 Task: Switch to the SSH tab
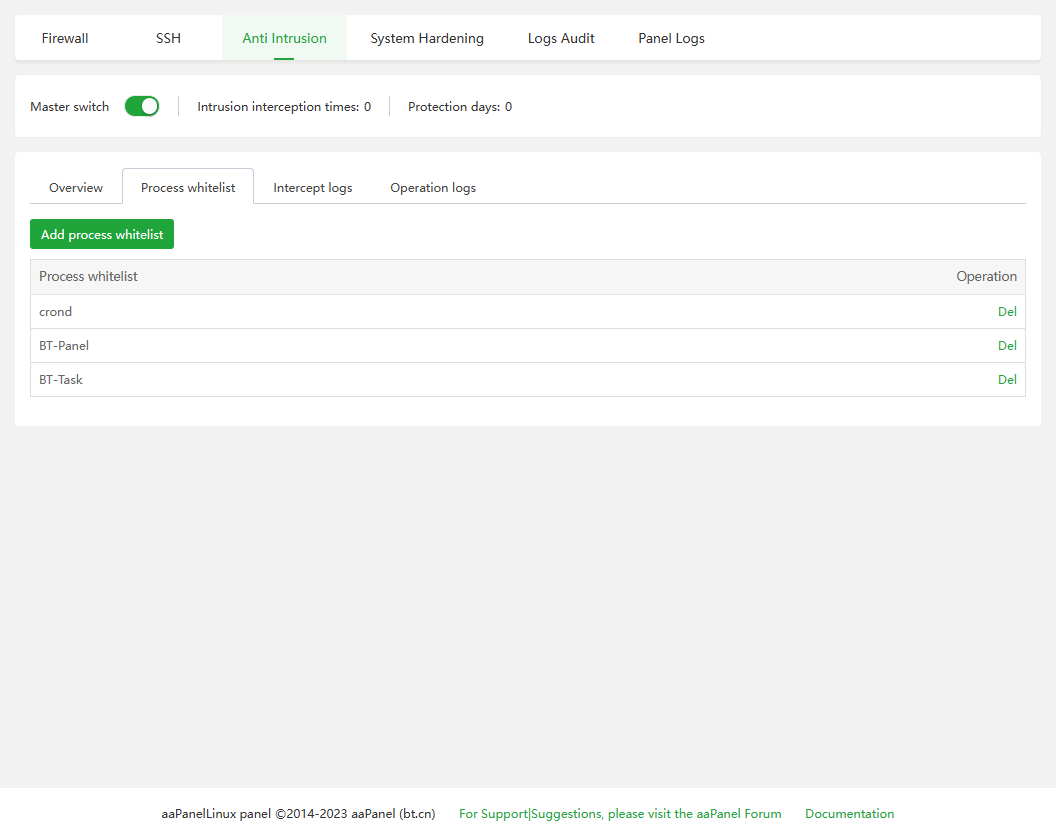[x=168, y=38]
